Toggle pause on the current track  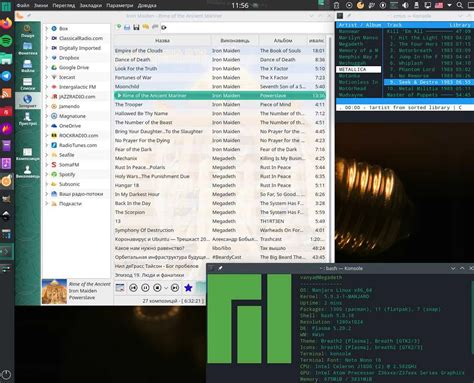[x=145, y=288]
